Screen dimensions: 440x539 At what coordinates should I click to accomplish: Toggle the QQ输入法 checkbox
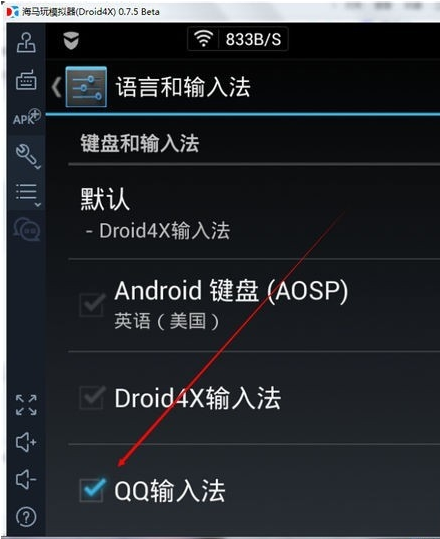coord(92,490)
